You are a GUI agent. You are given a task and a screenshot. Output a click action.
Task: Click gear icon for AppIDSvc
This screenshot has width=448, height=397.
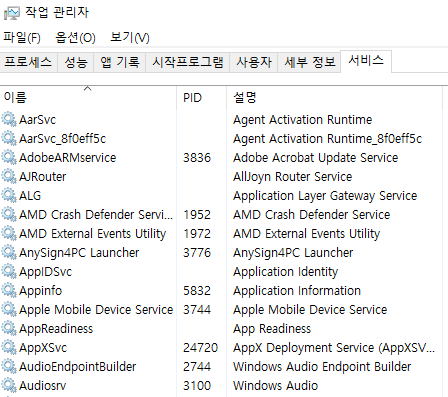pyautogui.click(x=9, y=271)
